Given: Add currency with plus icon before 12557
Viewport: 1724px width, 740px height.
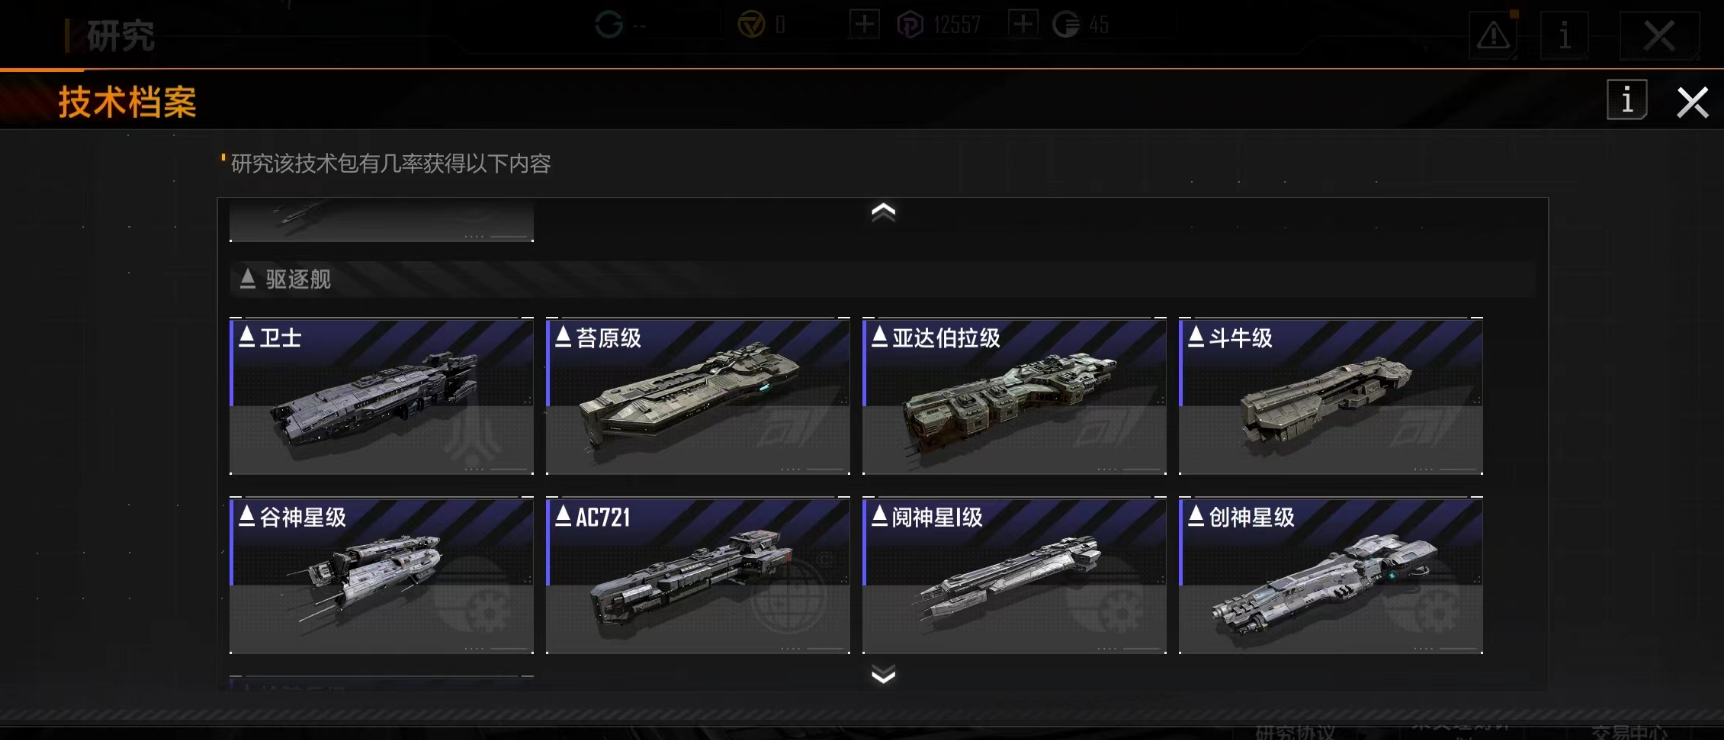Looking at the screenshot, I should [x=864, y=24].
